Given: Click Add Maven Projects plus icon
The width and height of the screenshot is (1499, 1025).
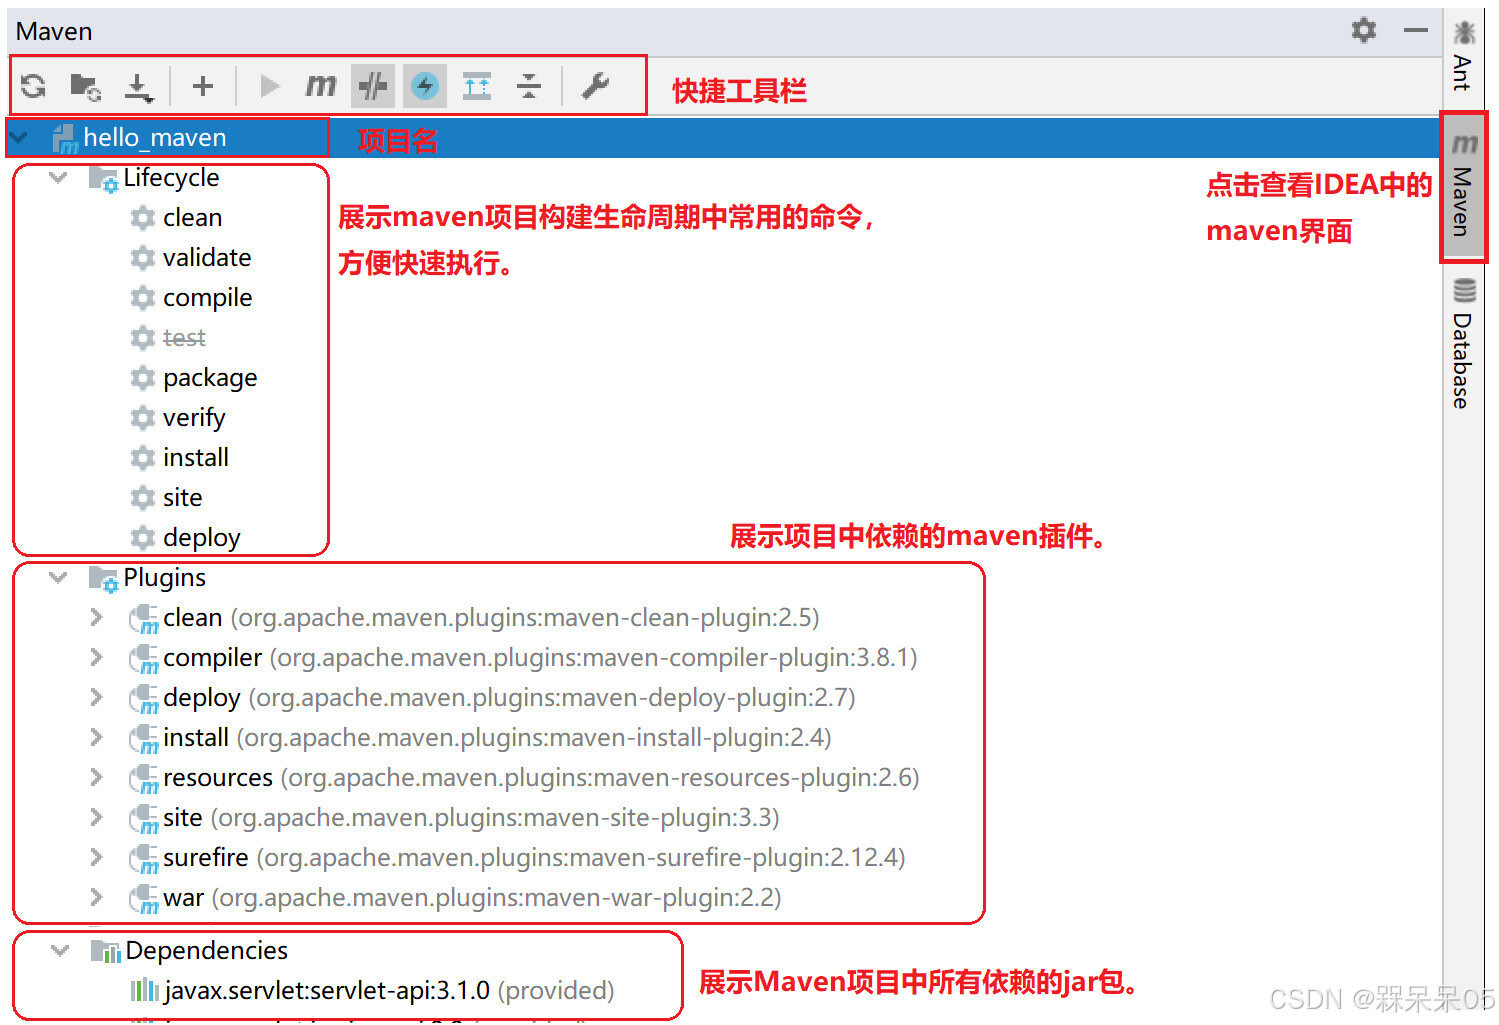Looking at the screenshot, I should 203,86.
